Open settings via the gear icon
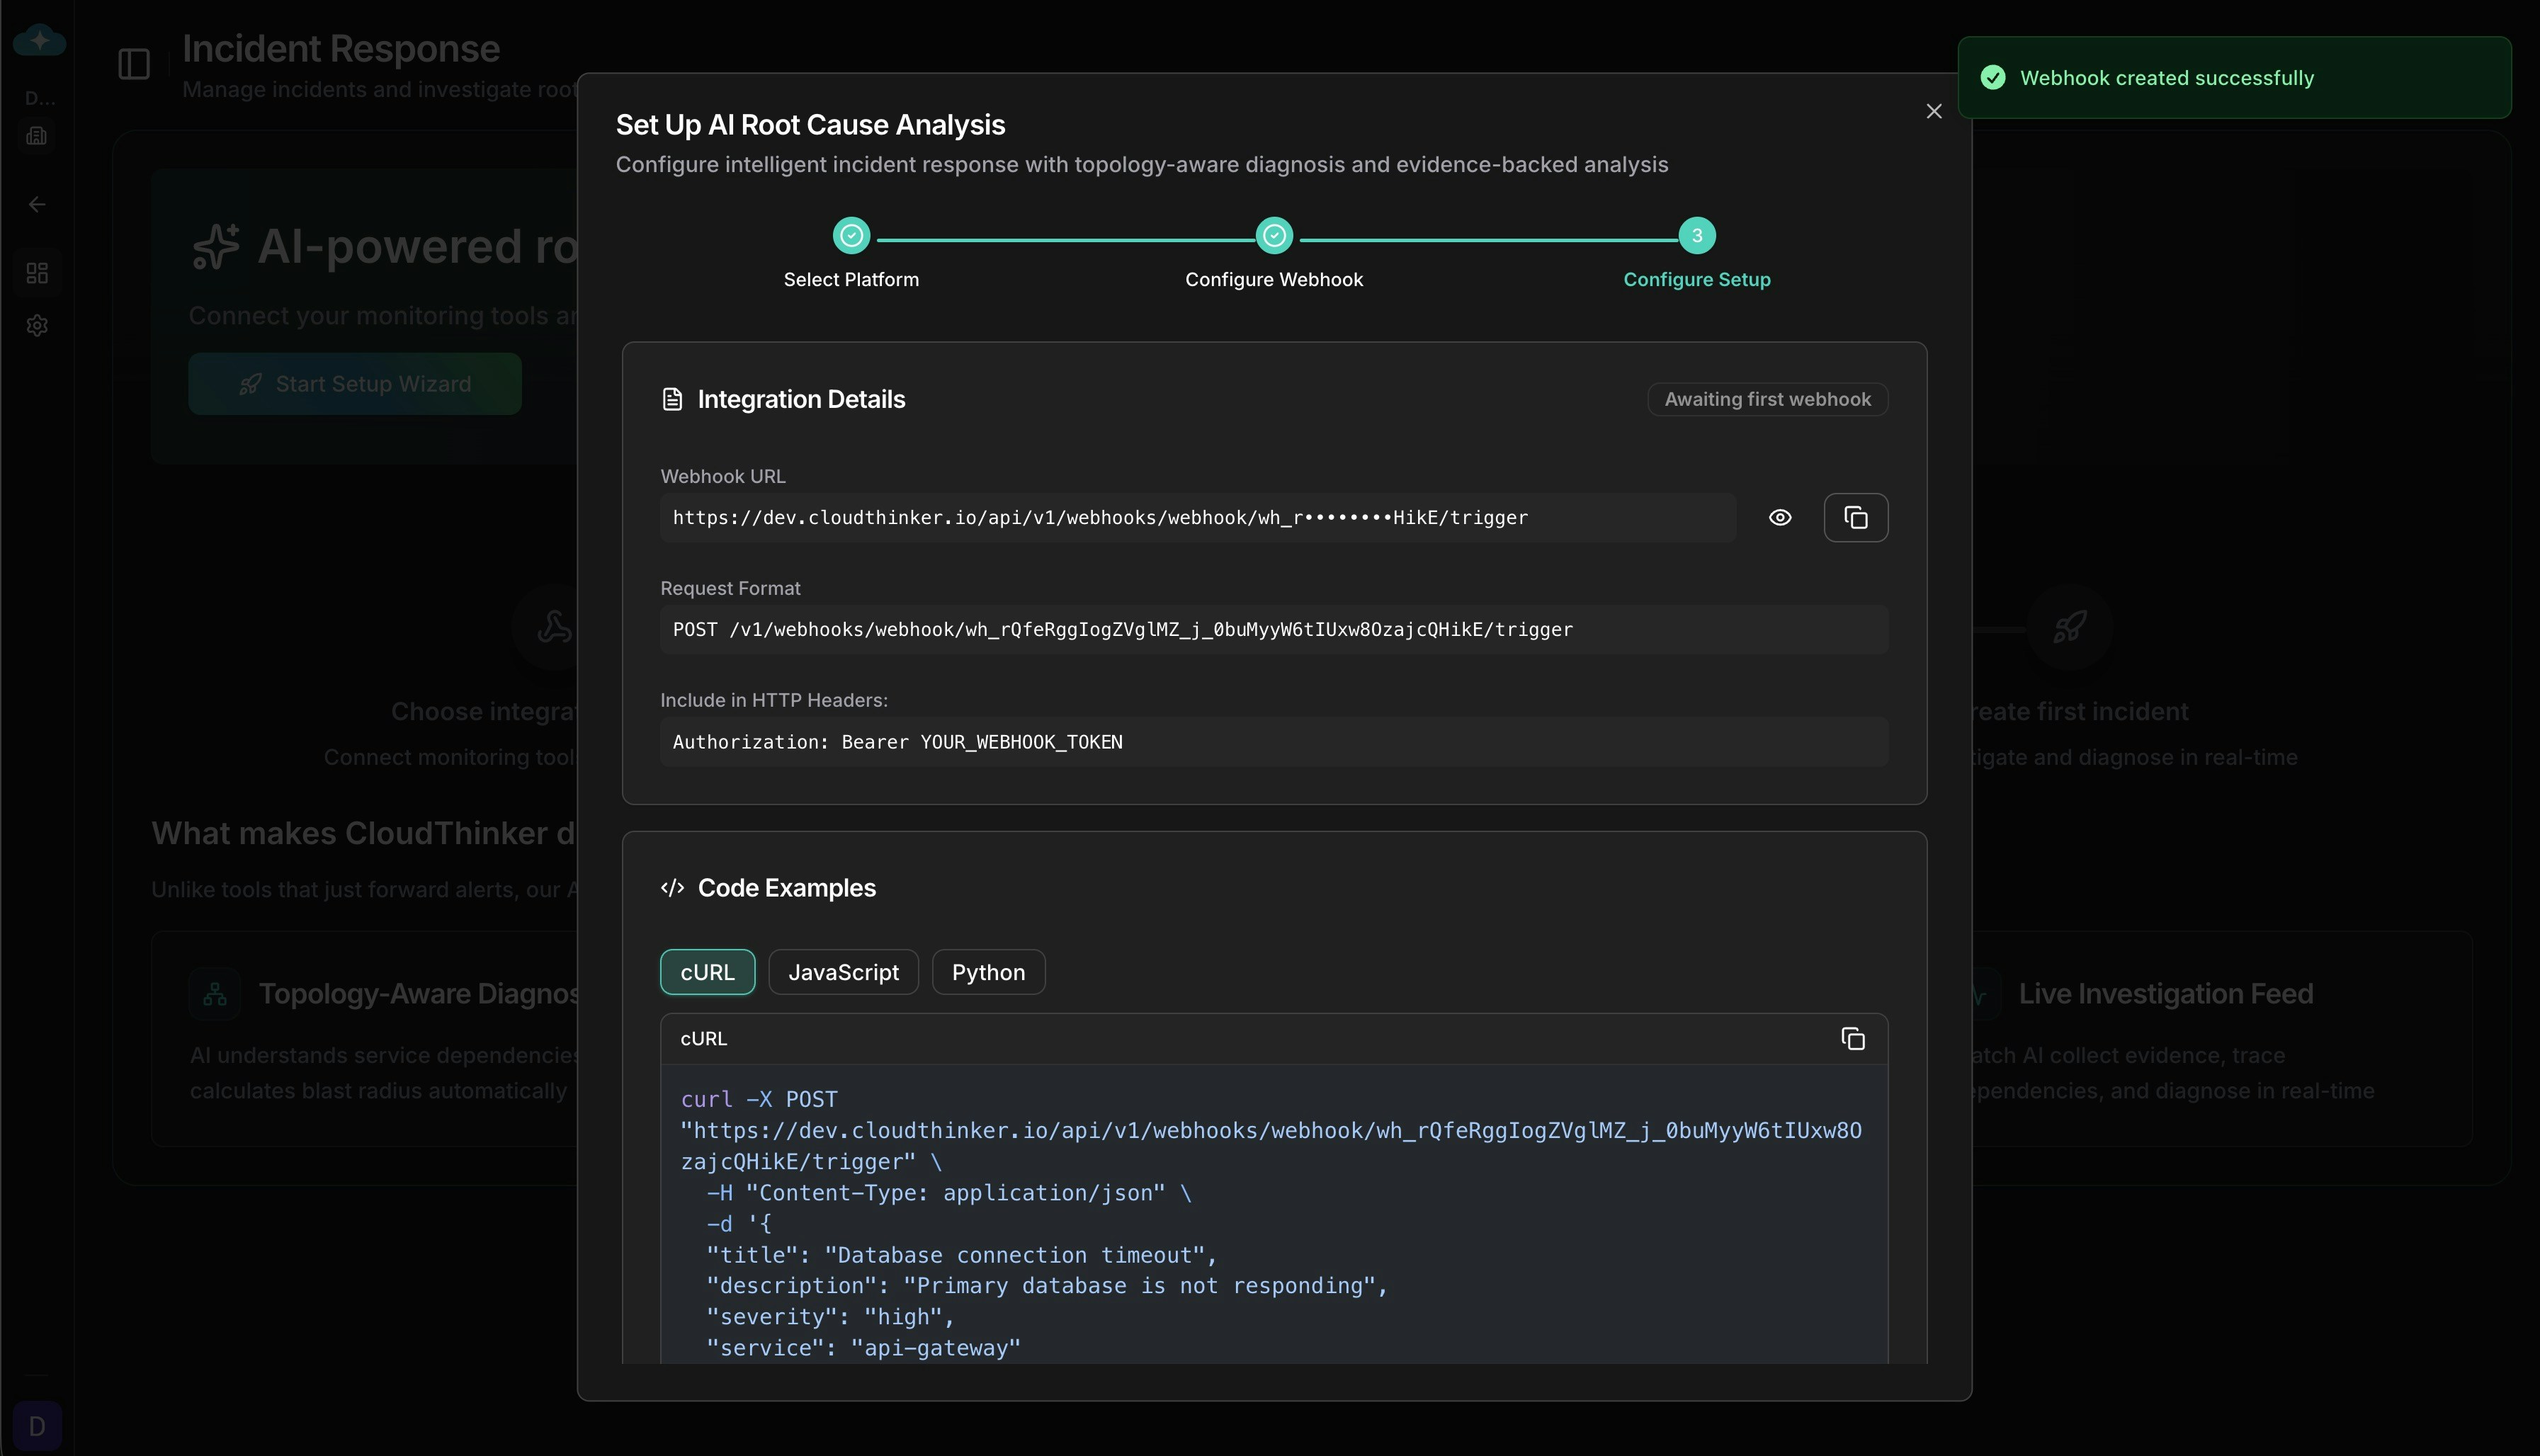Image resolution: width=2540 pixels, height=1456 pixels. coord(37,325)
